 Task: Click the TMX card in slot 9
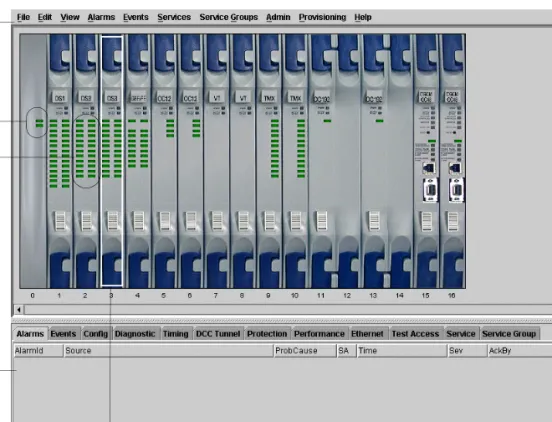pyautogui.click(x=269, y=161)
